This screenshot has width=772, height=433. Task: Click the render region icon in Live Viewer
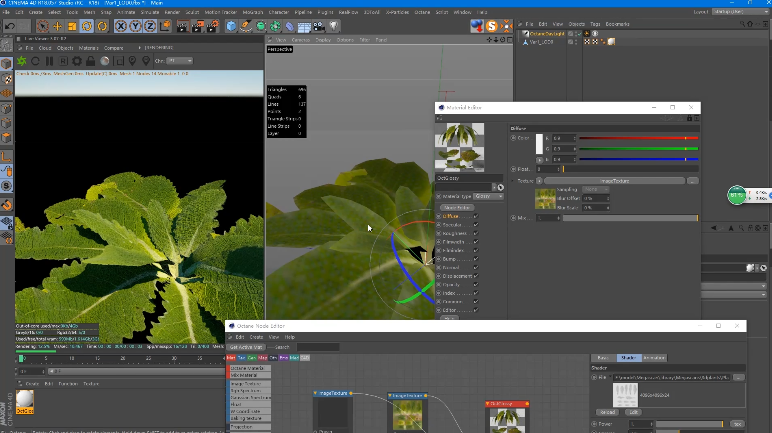pyautogui.click(x=119, y=61)
